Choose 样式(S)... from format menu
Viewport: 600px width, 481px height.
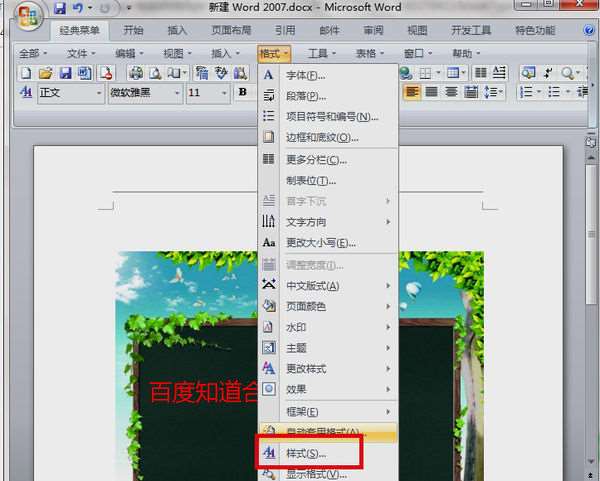click(328, 453)
